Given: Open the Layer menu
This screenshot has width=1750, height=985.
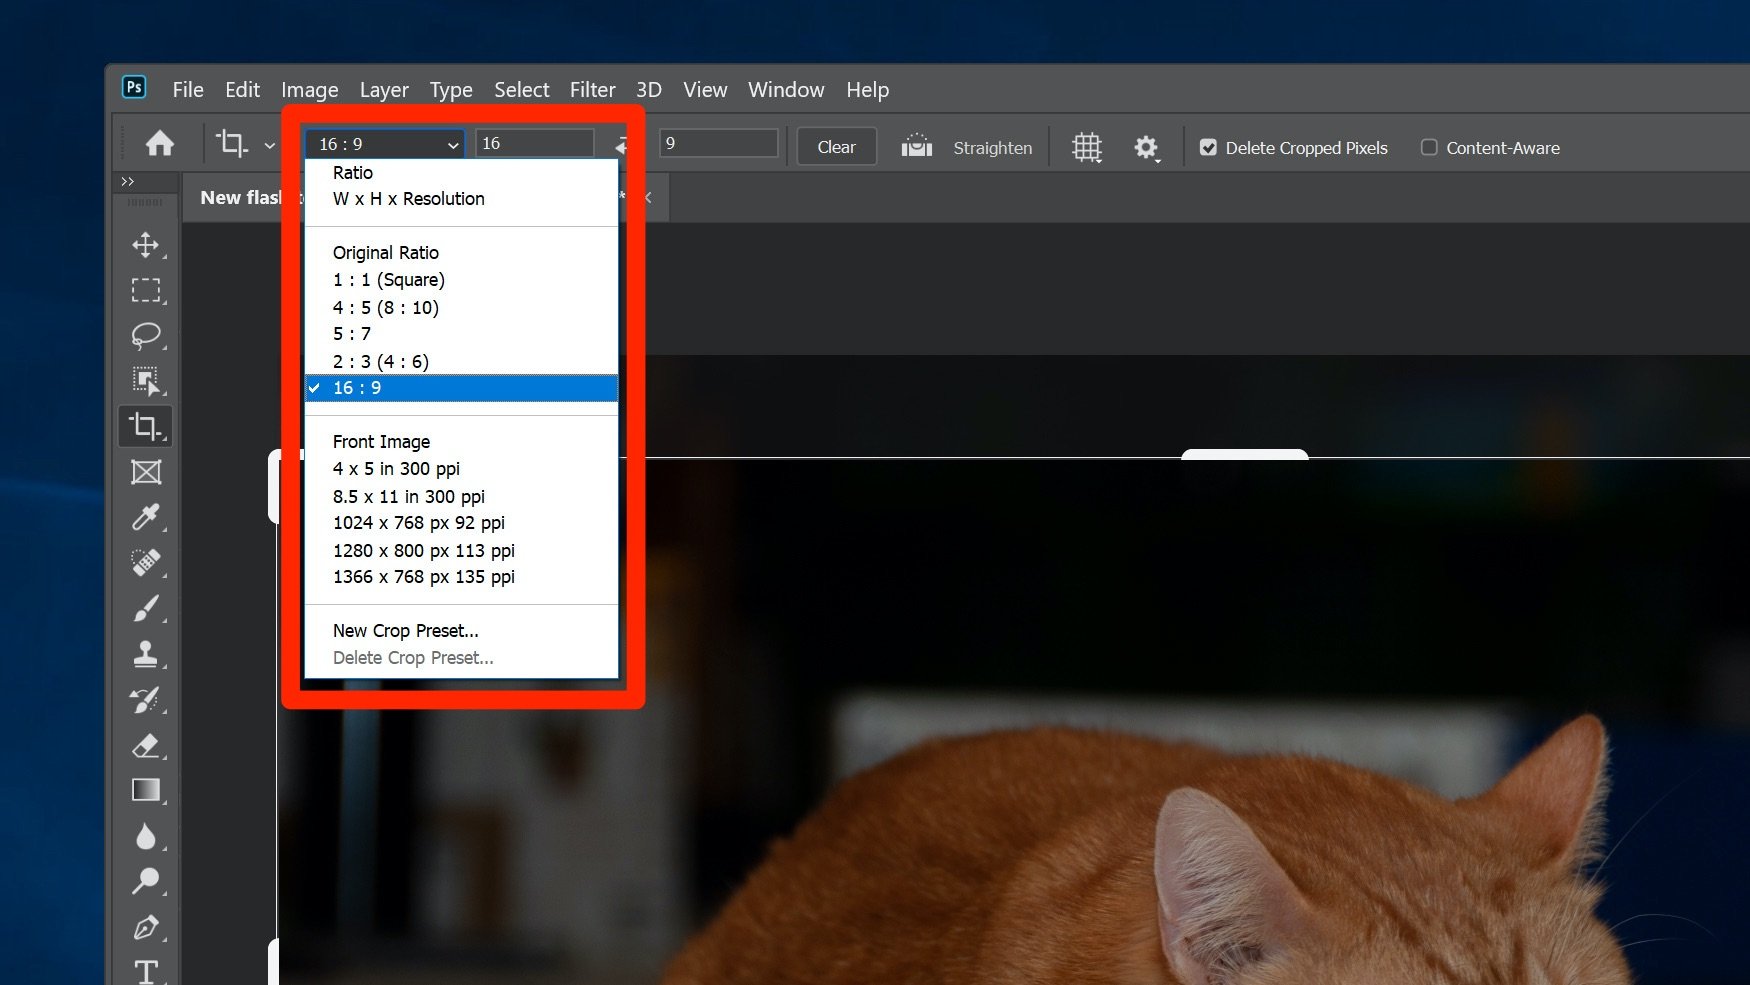Looking at the screenshot, I should point(384,90).
